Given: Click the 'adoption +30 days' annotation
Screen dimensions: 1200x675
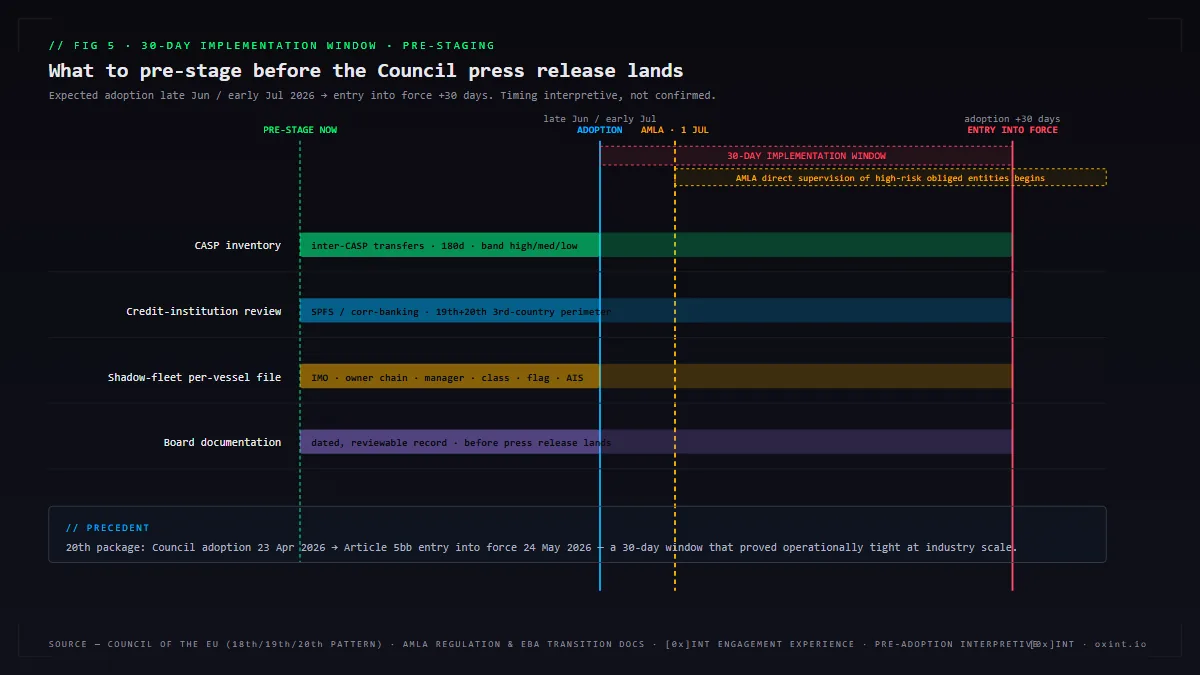Looking at the screenshot, I should 1012,119.
